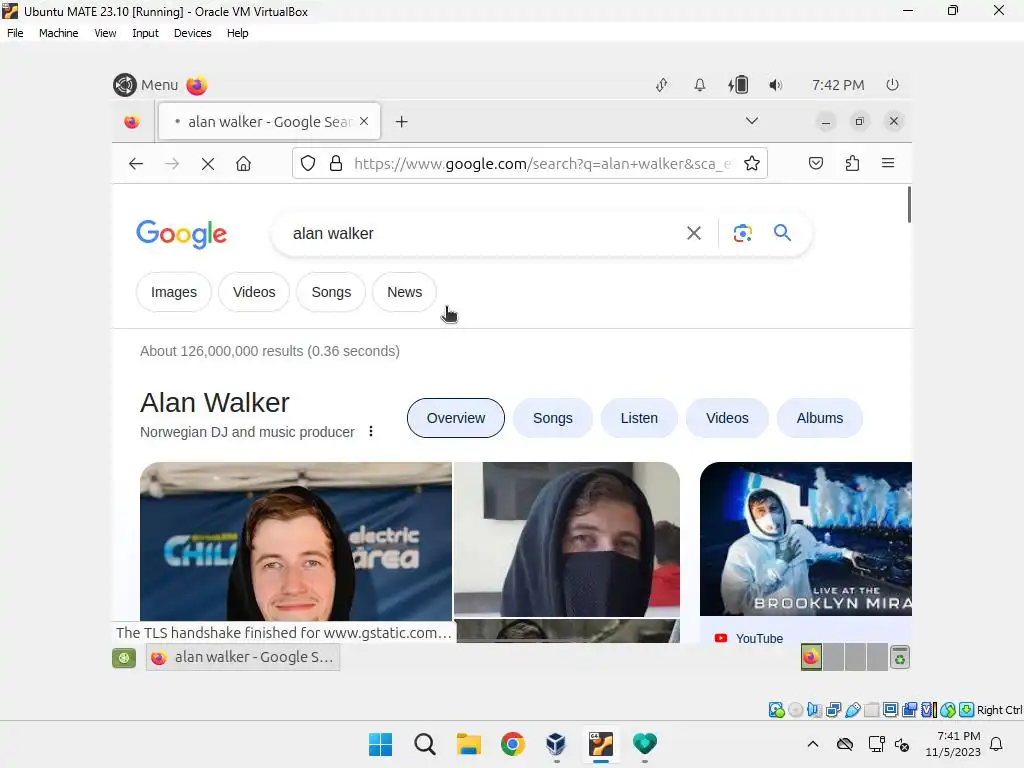Select the Overview knowledge panel tab
Screen dimensions: 1024x768
(456, 418)
